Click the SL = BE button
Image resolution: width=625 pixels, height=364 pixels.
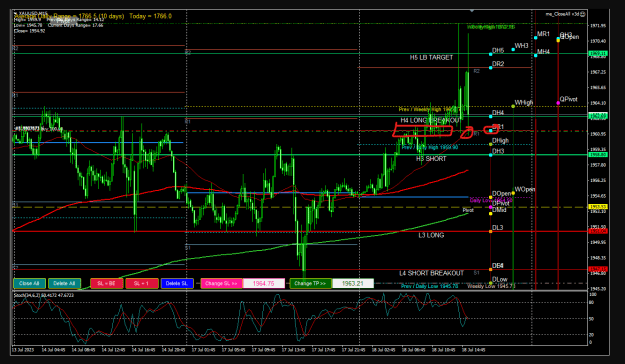pos(106,283)
